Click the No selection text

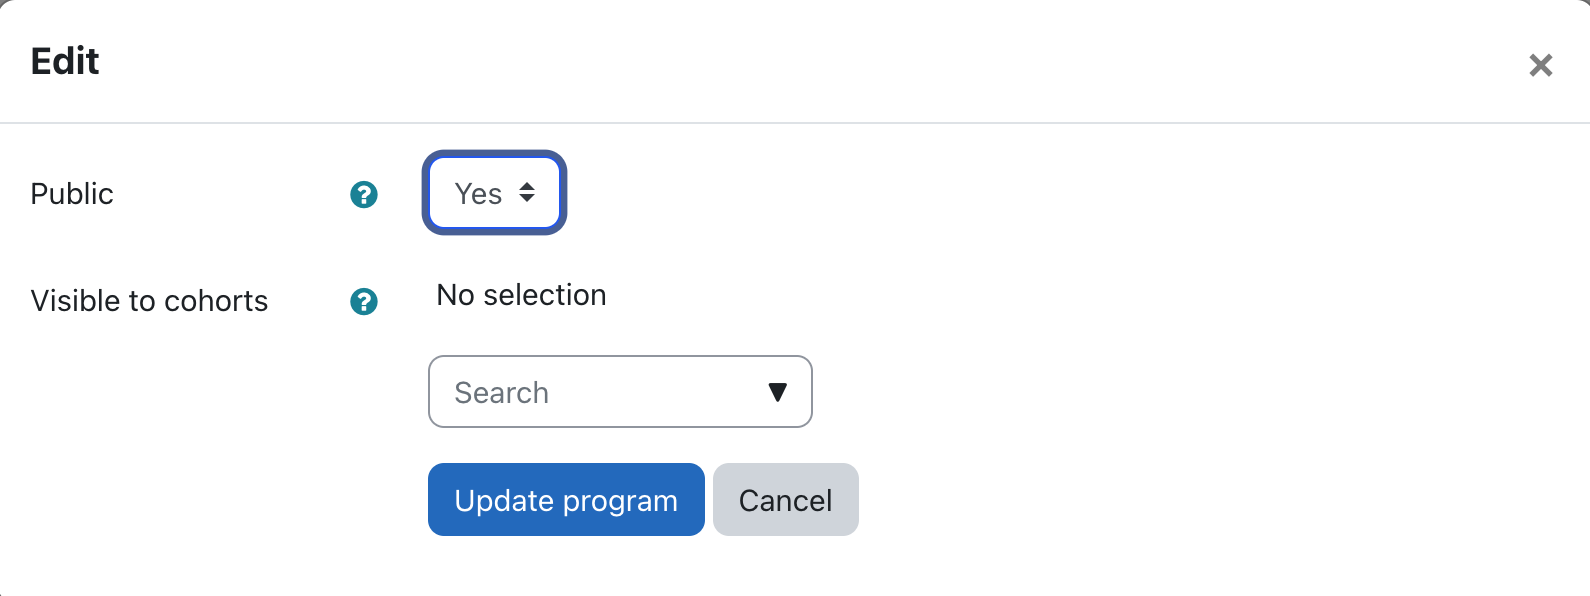coord(521,295)
